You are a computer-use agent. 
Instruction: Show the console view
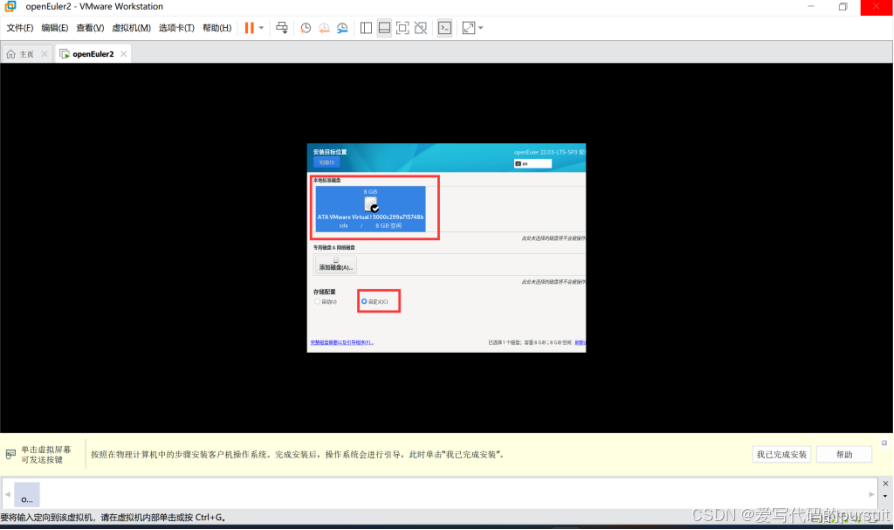point(445,28)
